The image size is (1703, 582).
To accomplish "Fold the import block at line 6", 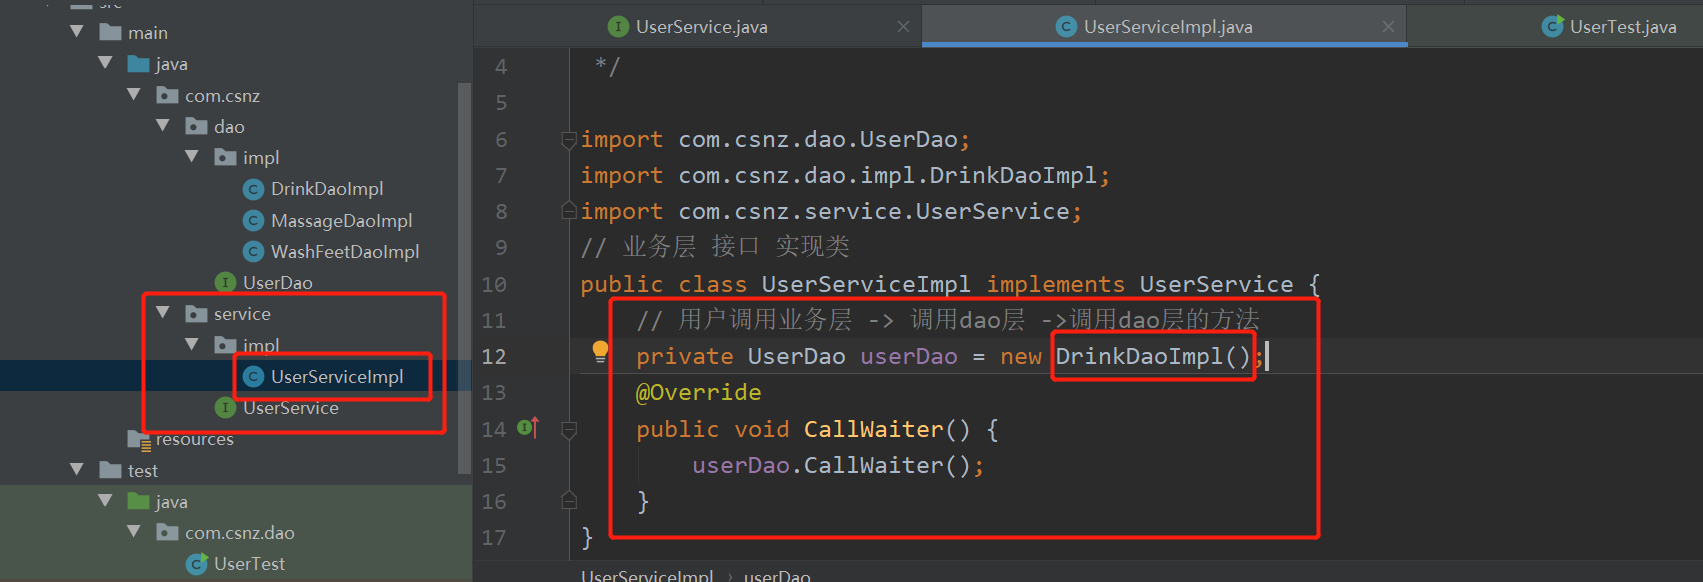I will pos(569,139).
